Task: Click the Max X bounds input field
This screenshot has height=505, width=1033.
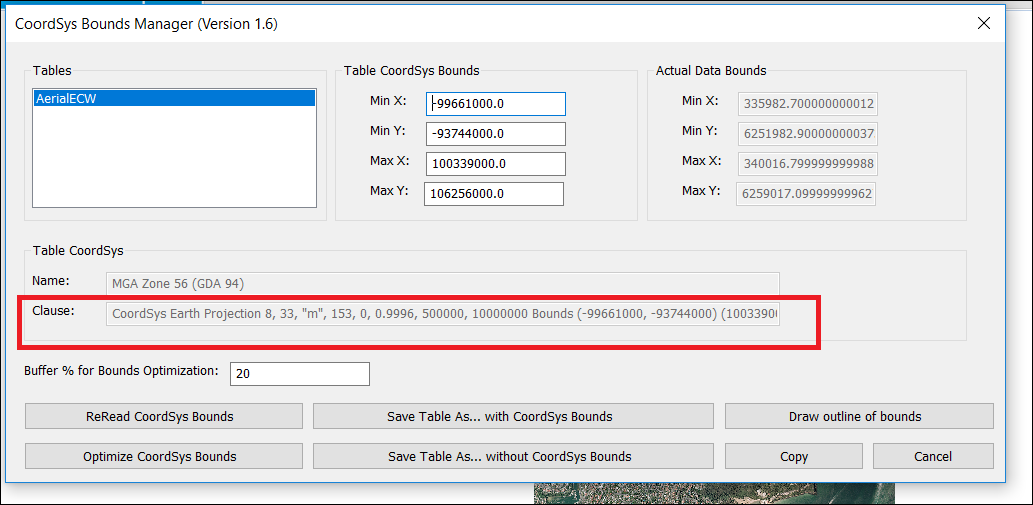Action: (x=495, y=164)
